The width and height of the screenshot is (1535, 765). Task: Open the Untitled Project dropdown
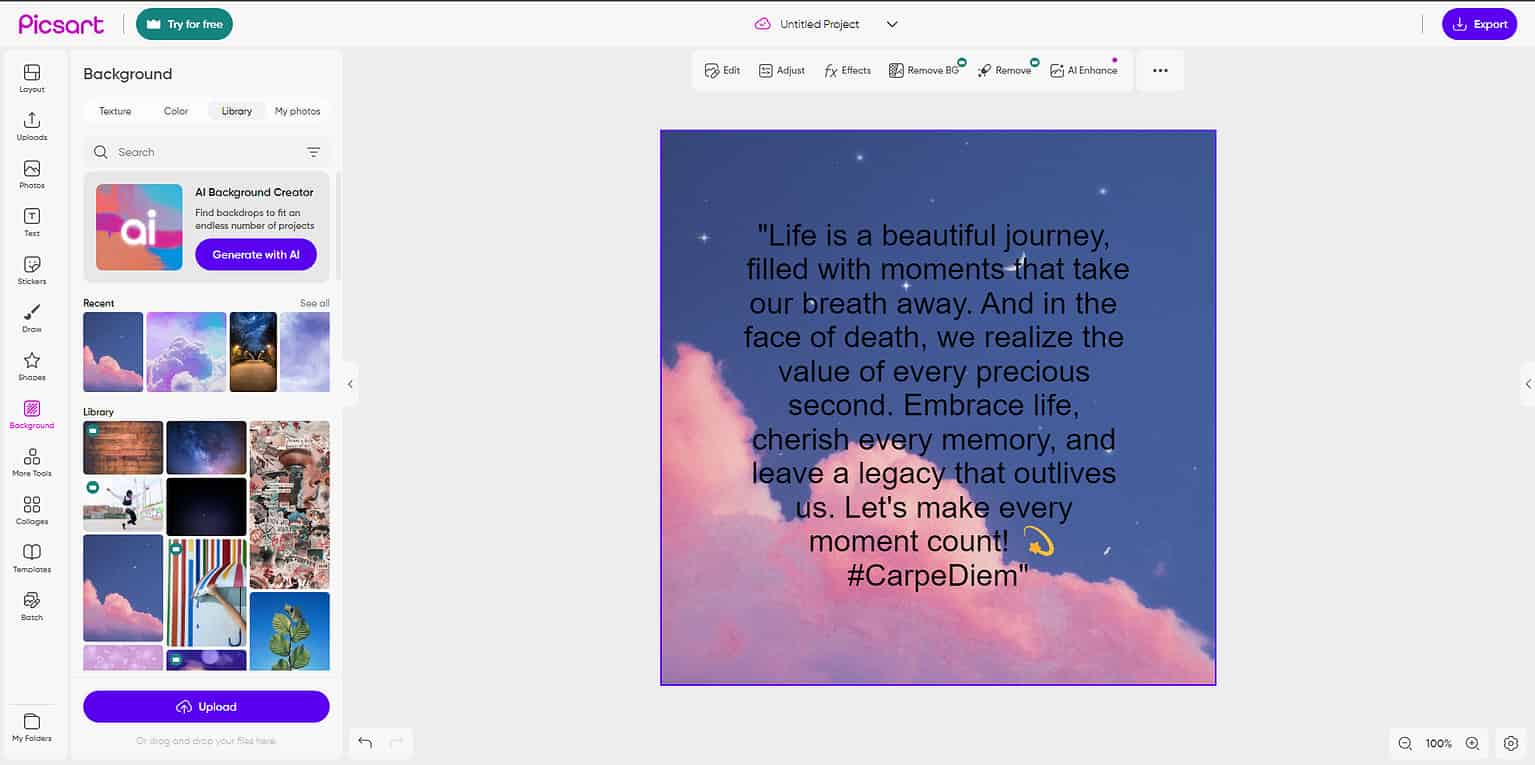coord(890,23)
